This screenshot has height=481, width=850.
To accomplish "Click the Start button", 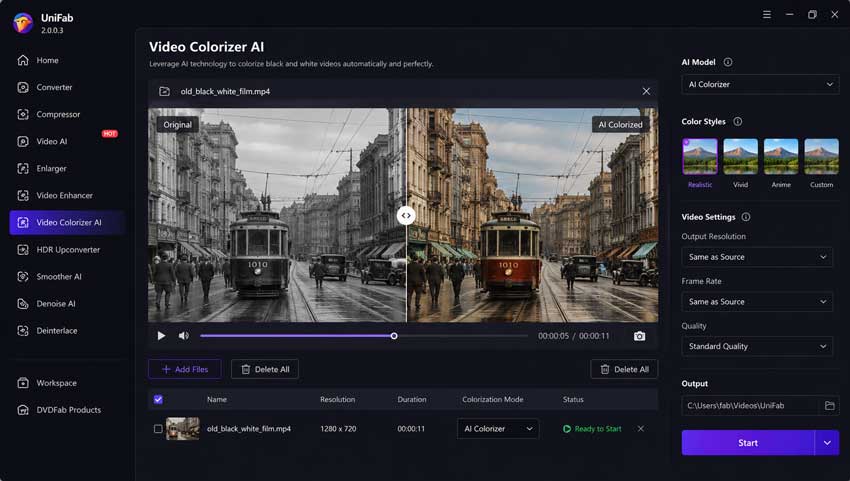I will [x=748, y=443].
